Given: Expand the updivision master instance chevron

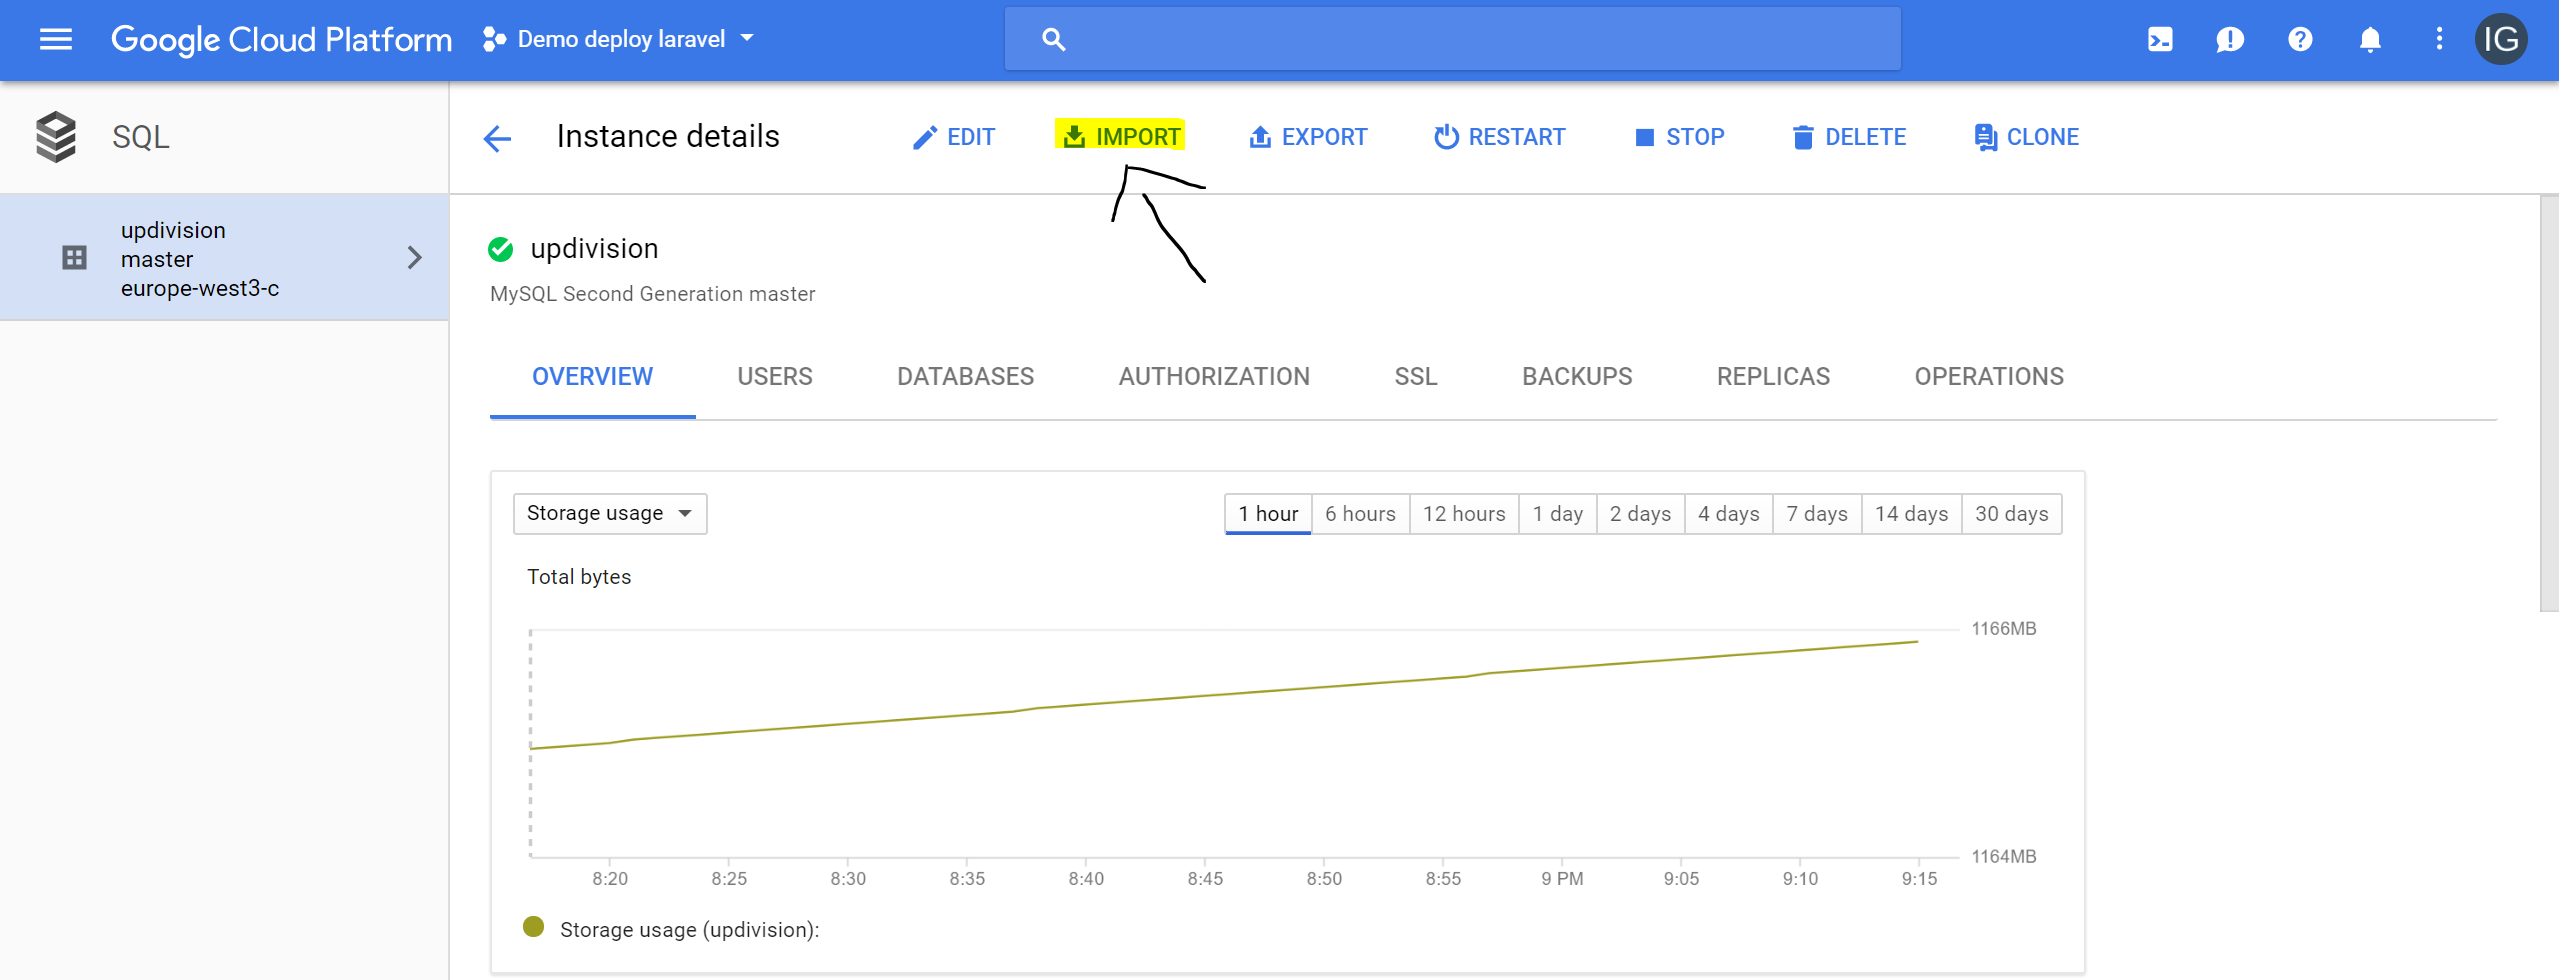Looking at the screenshot, I should click(414, 257).
